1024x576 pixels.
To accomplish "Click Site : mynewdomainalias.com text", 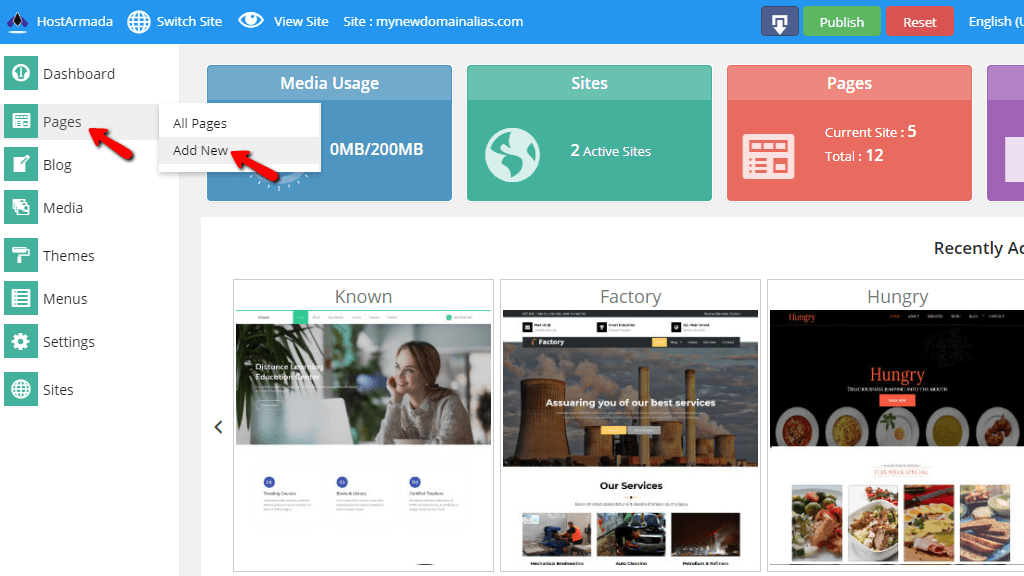I will (x=433, y=22).
